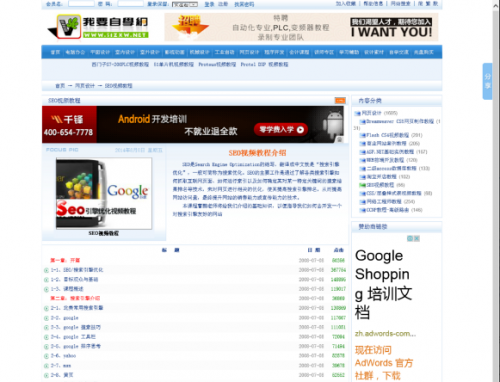The width and height of the screenshot is (500, 382).
Task: Click the page vertical scrollbar up arrow
Action: (496, 5)
